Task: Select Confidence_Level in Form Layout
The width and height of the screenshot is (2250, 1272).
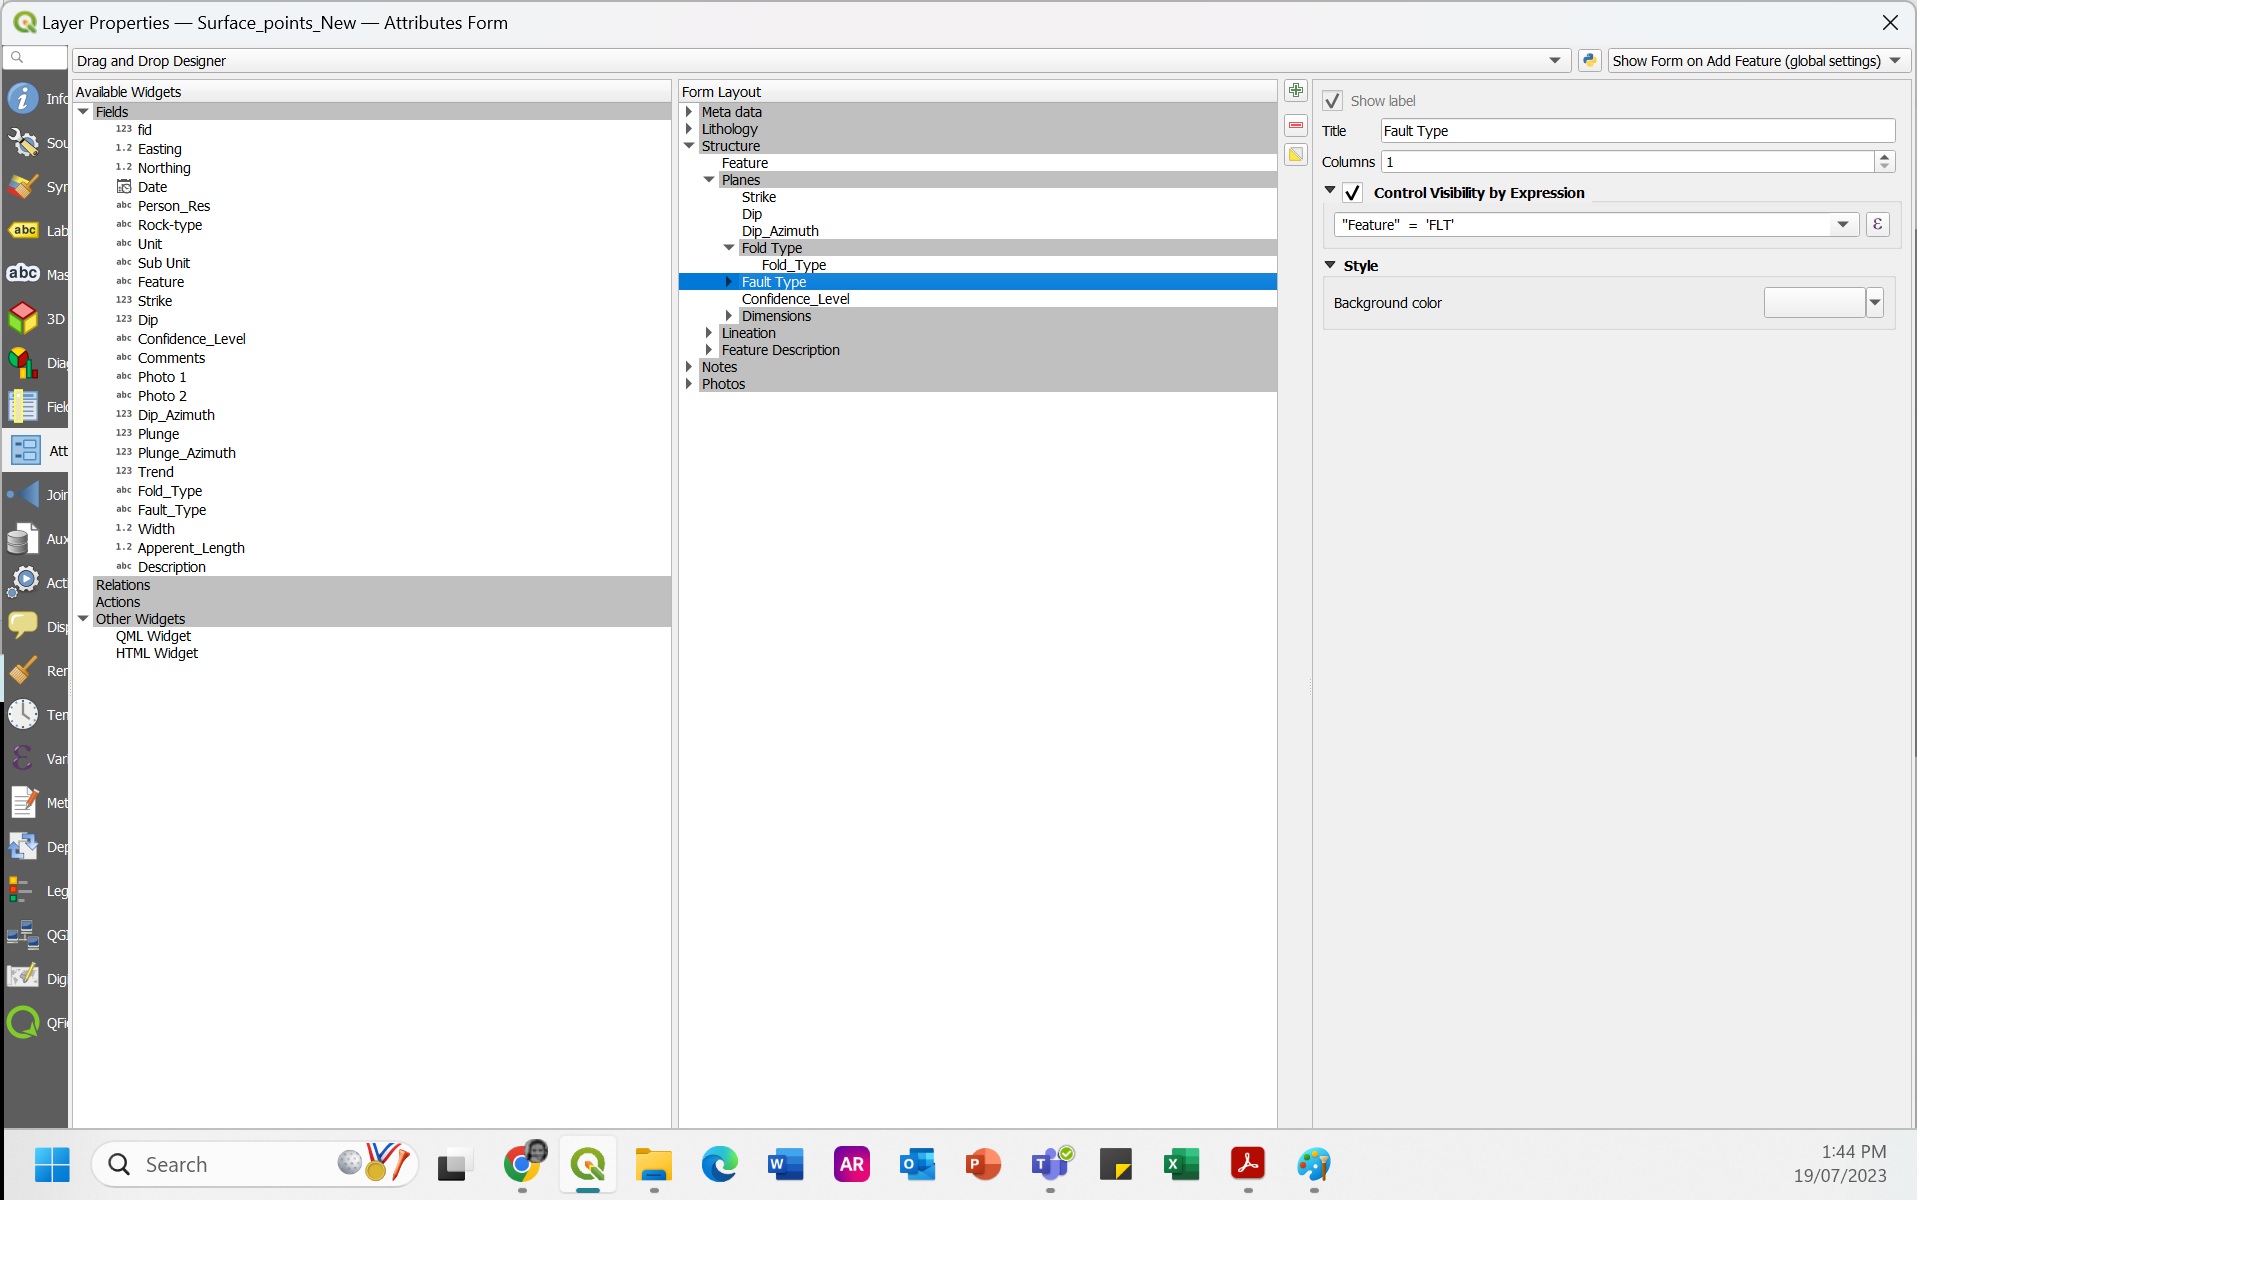Action: pos(795,299)
